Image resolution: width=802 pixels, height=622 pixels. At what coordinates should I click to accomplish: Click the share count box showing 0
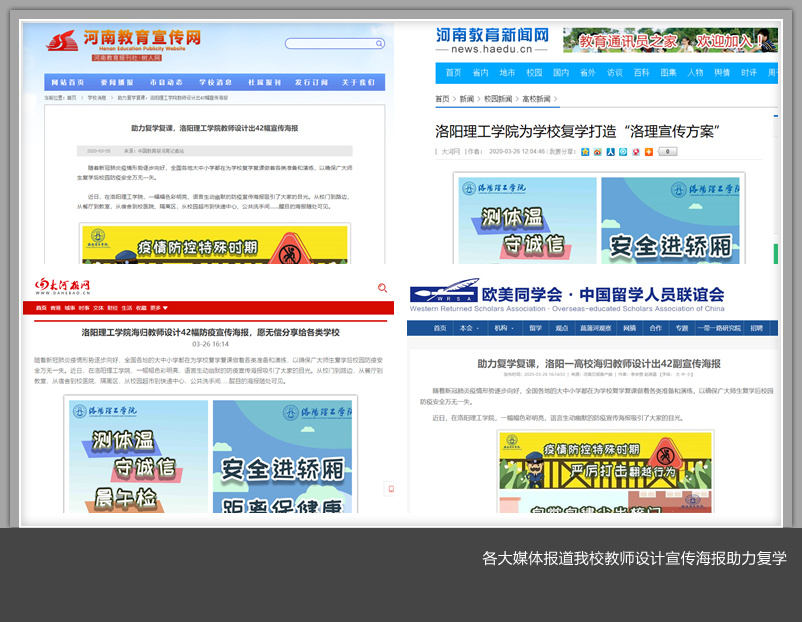(667, 151)
